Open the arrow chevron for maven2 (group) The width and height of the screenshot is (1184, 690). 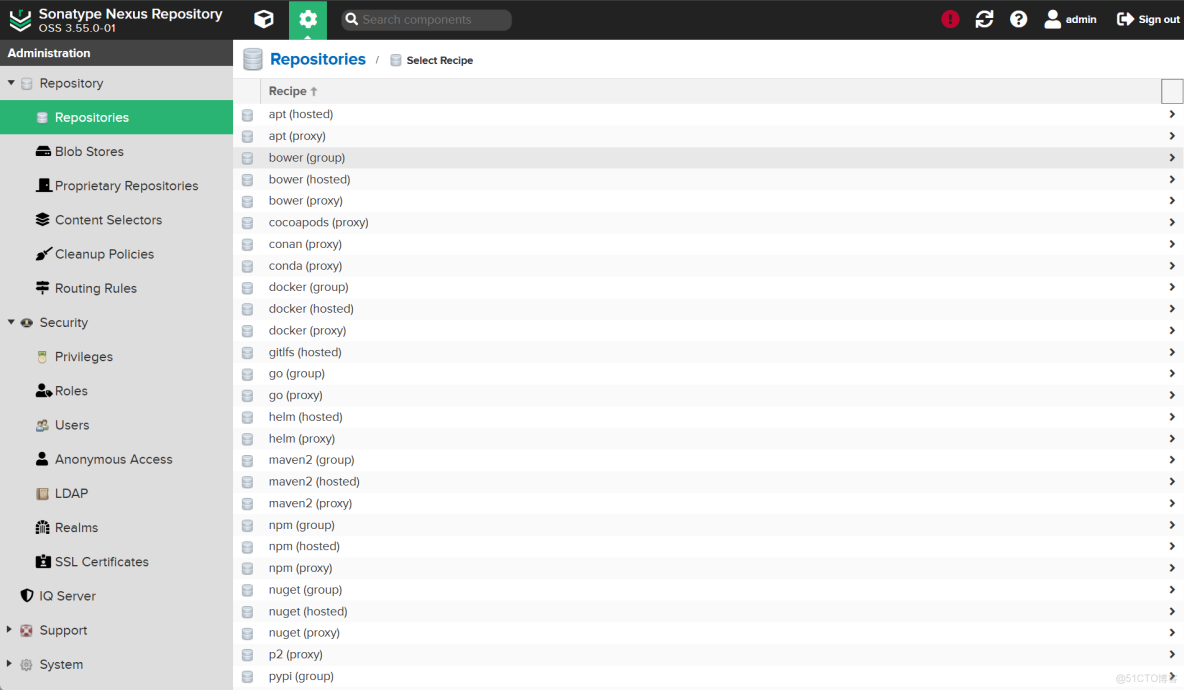pos(1172,460)
